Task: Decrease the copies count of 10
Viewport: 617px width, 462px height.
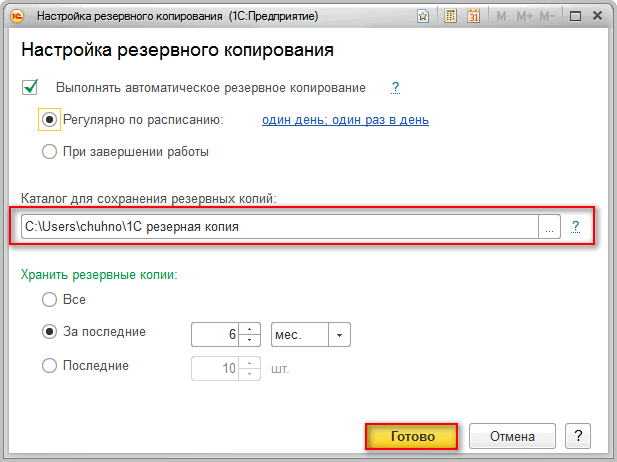Action: pyautogui.click(x=249, y=374)
